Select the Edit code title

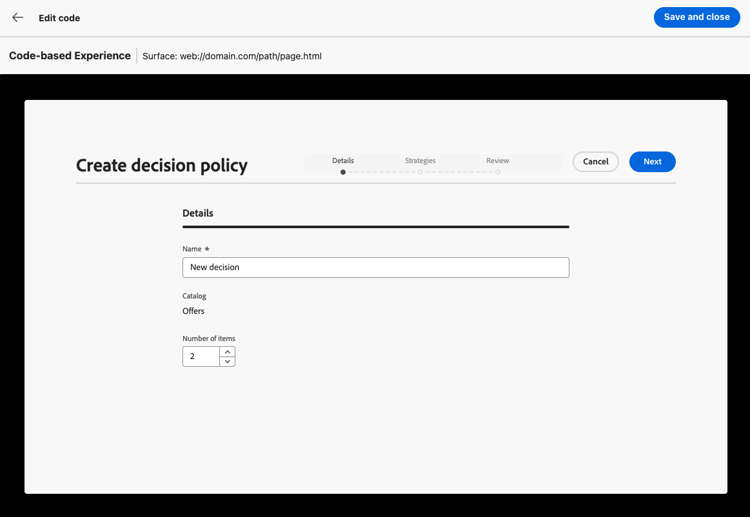59,18
